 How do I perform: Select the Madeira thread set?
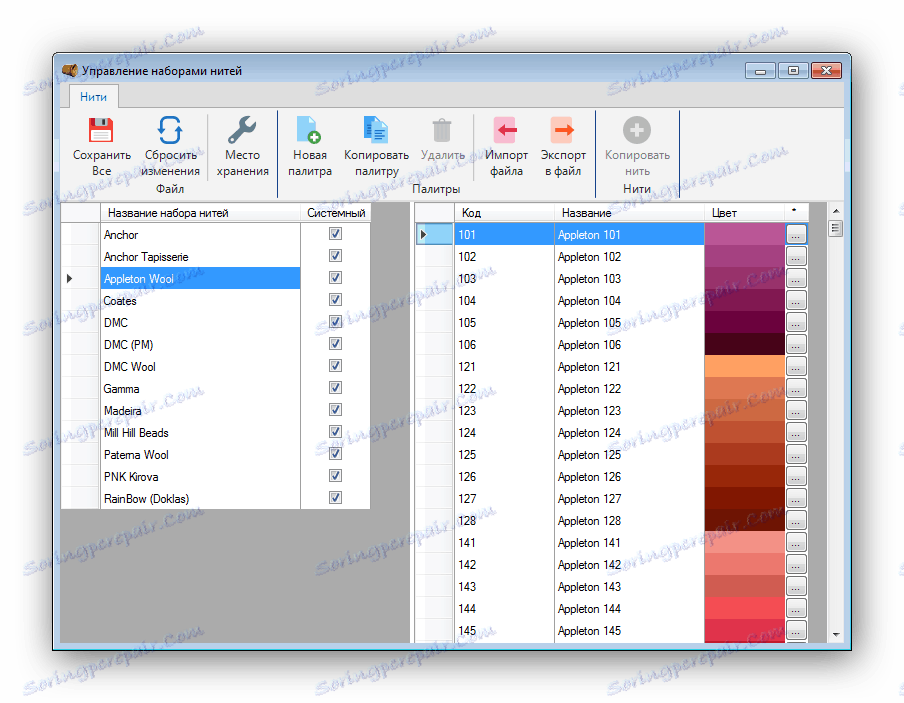[200, 411]
